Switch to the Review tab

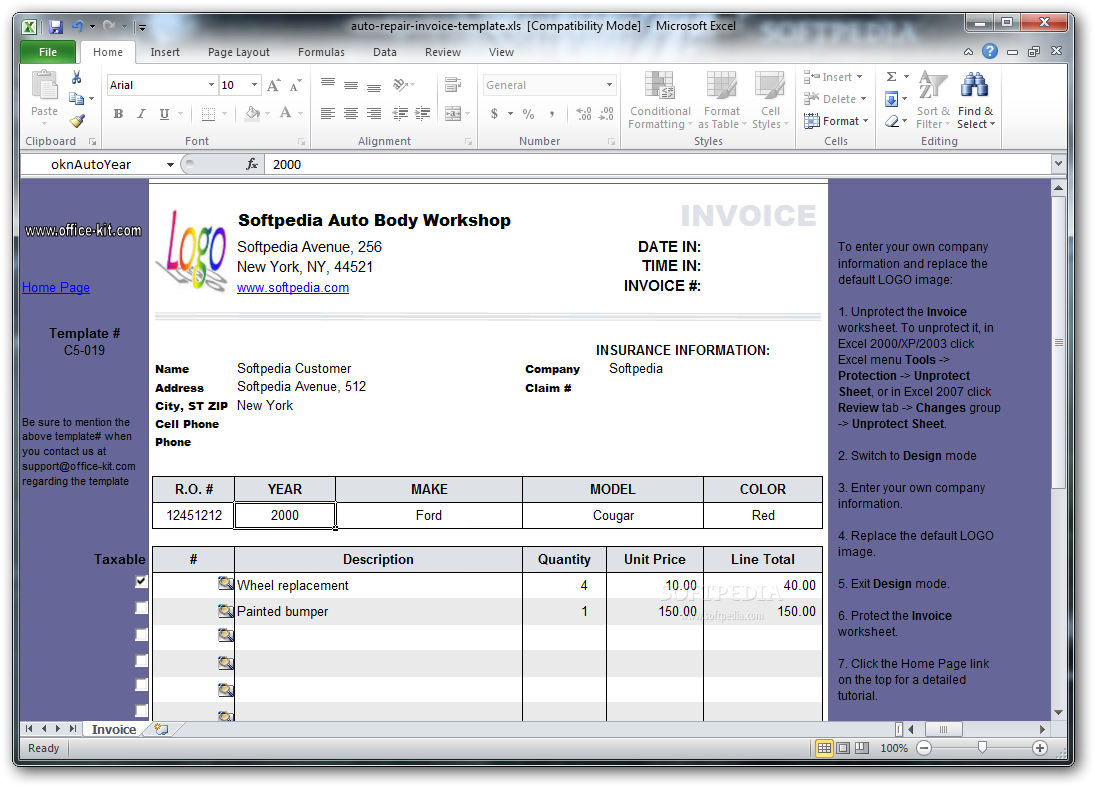pyautogui.click(x=443, y=52)
